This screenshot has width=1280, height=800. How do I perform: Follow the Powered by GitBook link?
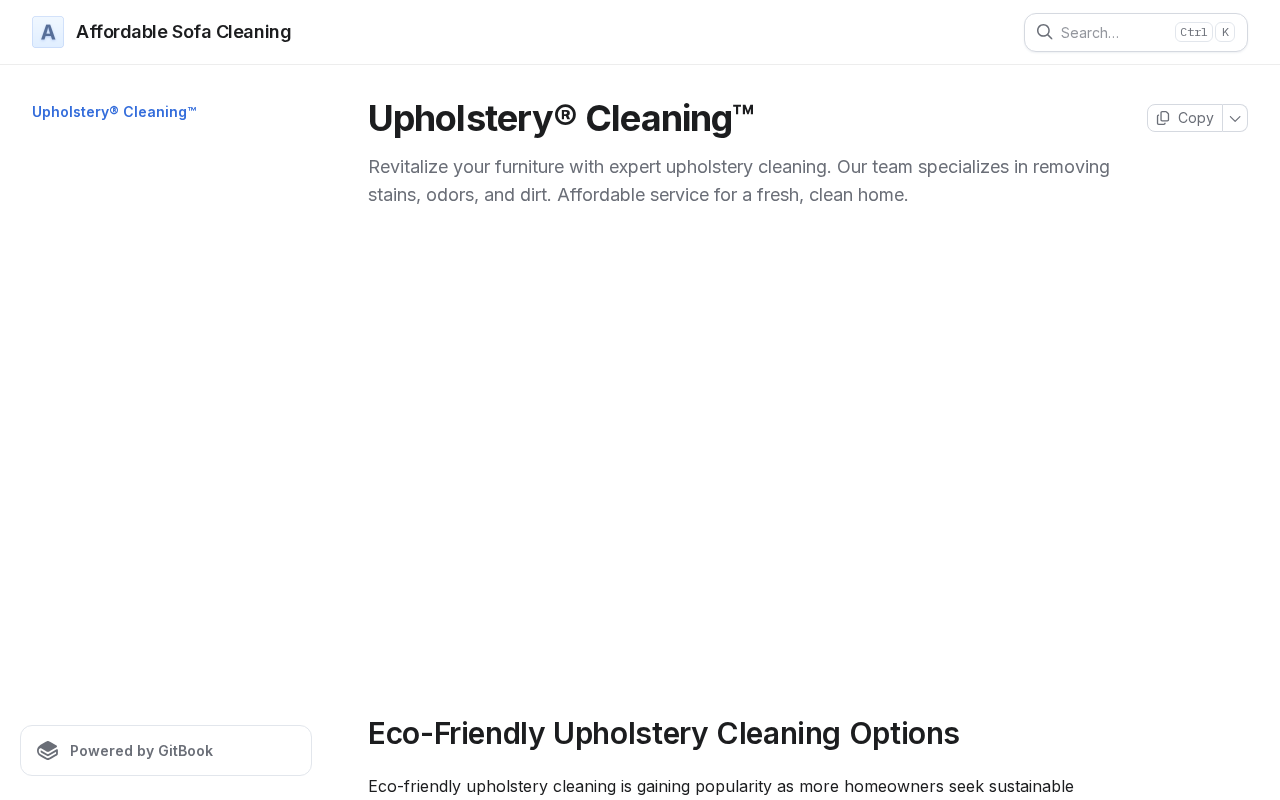(x=166, y=751)
